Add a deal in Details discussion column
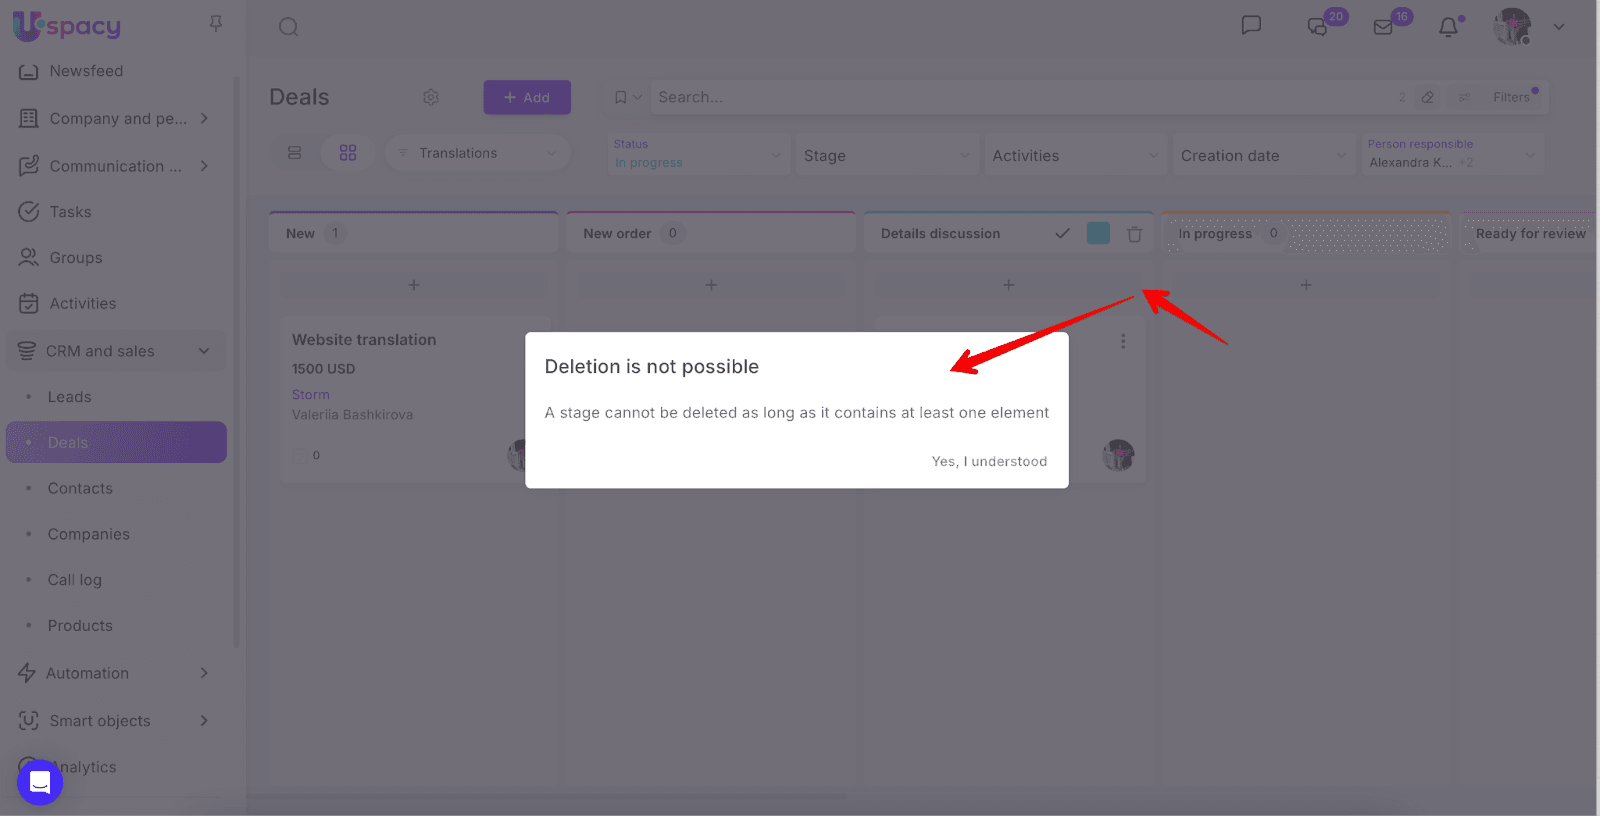 tap(1009, 285)
